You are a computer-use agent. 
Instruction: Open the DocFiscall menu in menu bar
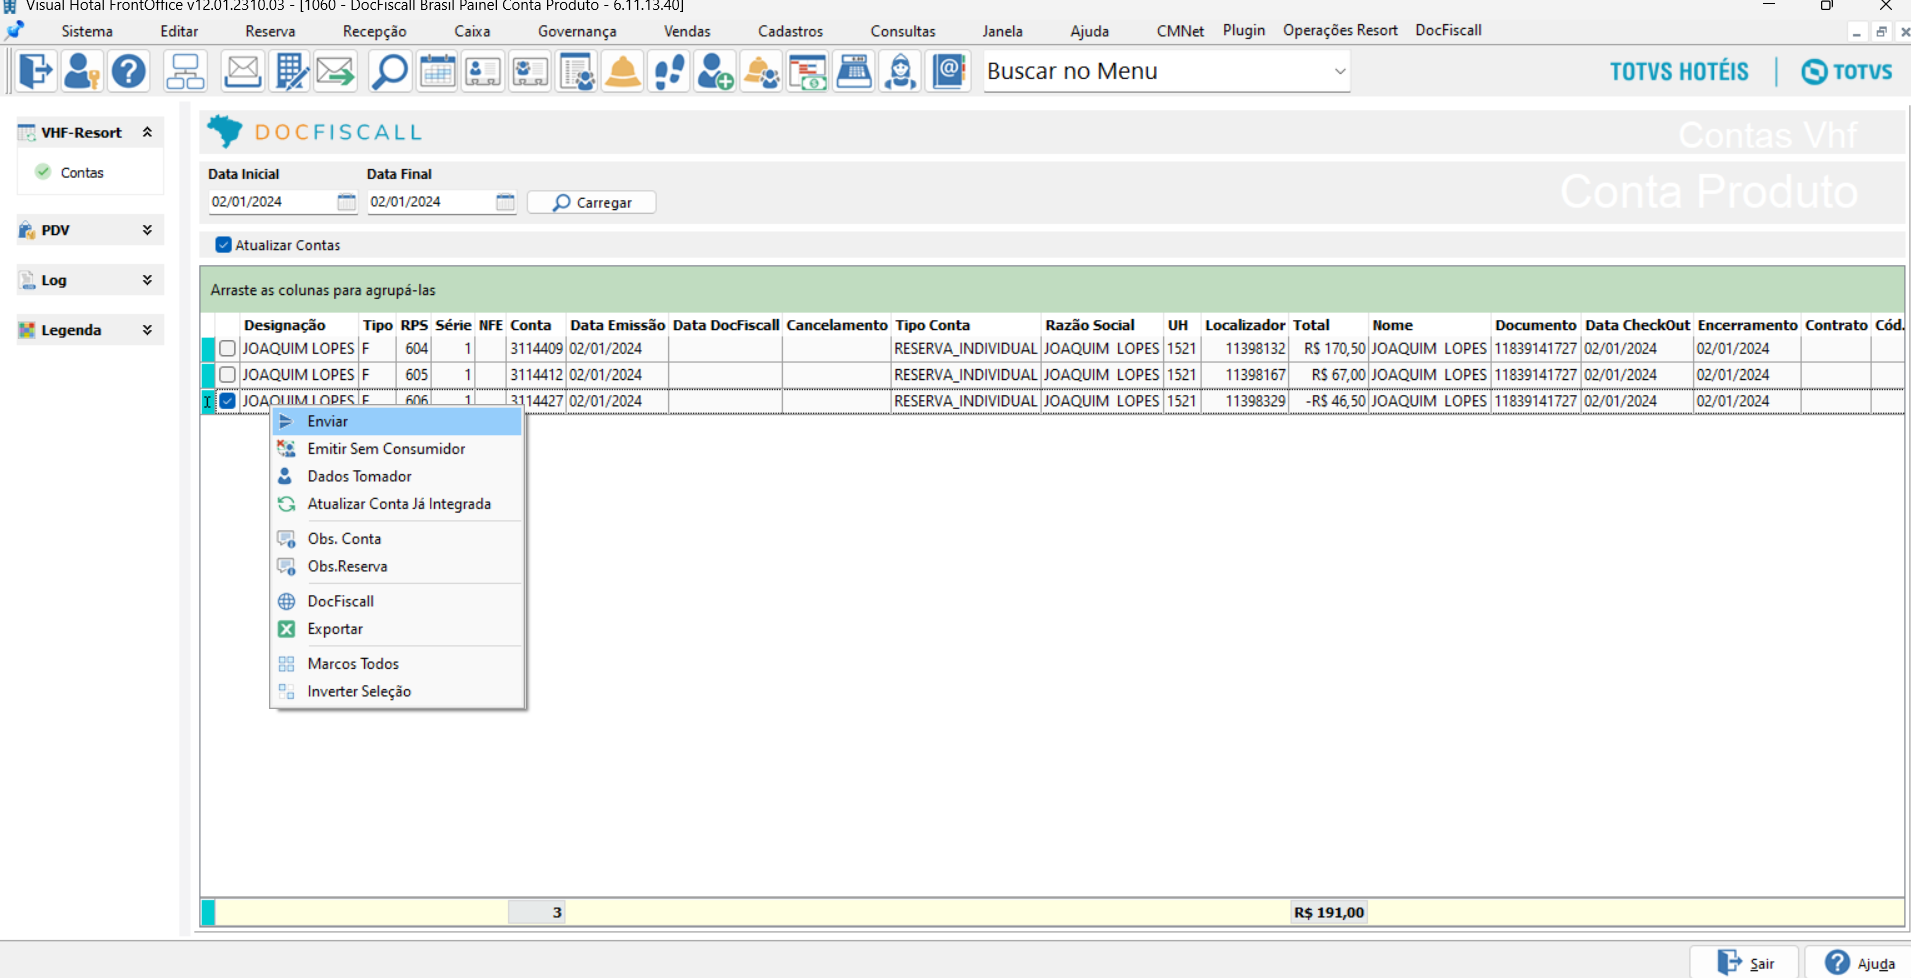(x=1448, y=30)
